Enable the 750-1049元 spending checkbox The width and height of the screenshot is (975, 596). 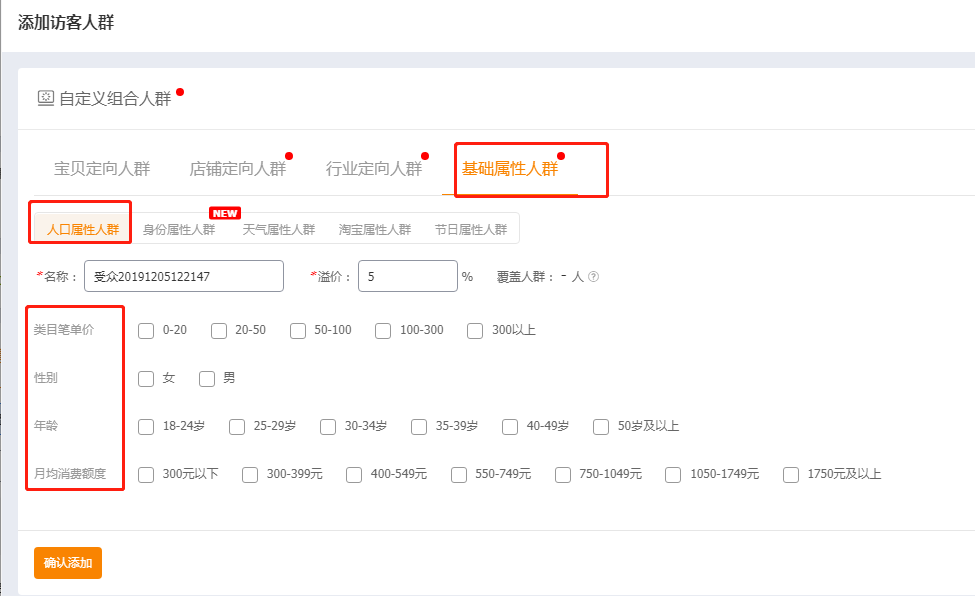point(563,475)
